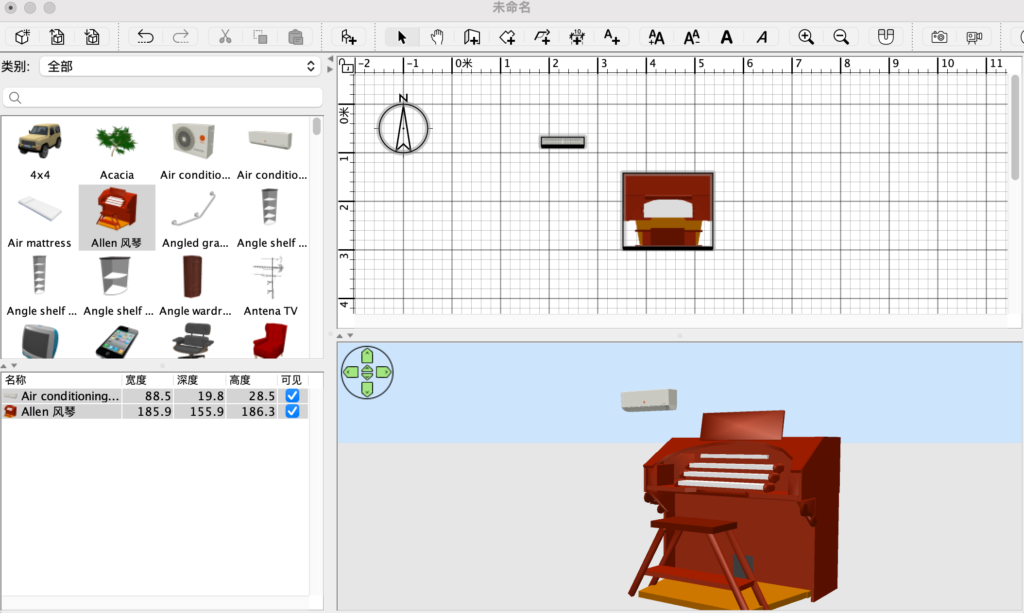The image size is (1024, 613).
Task: Activate the Create rooms tool
Action: click(x=506, y=37)
